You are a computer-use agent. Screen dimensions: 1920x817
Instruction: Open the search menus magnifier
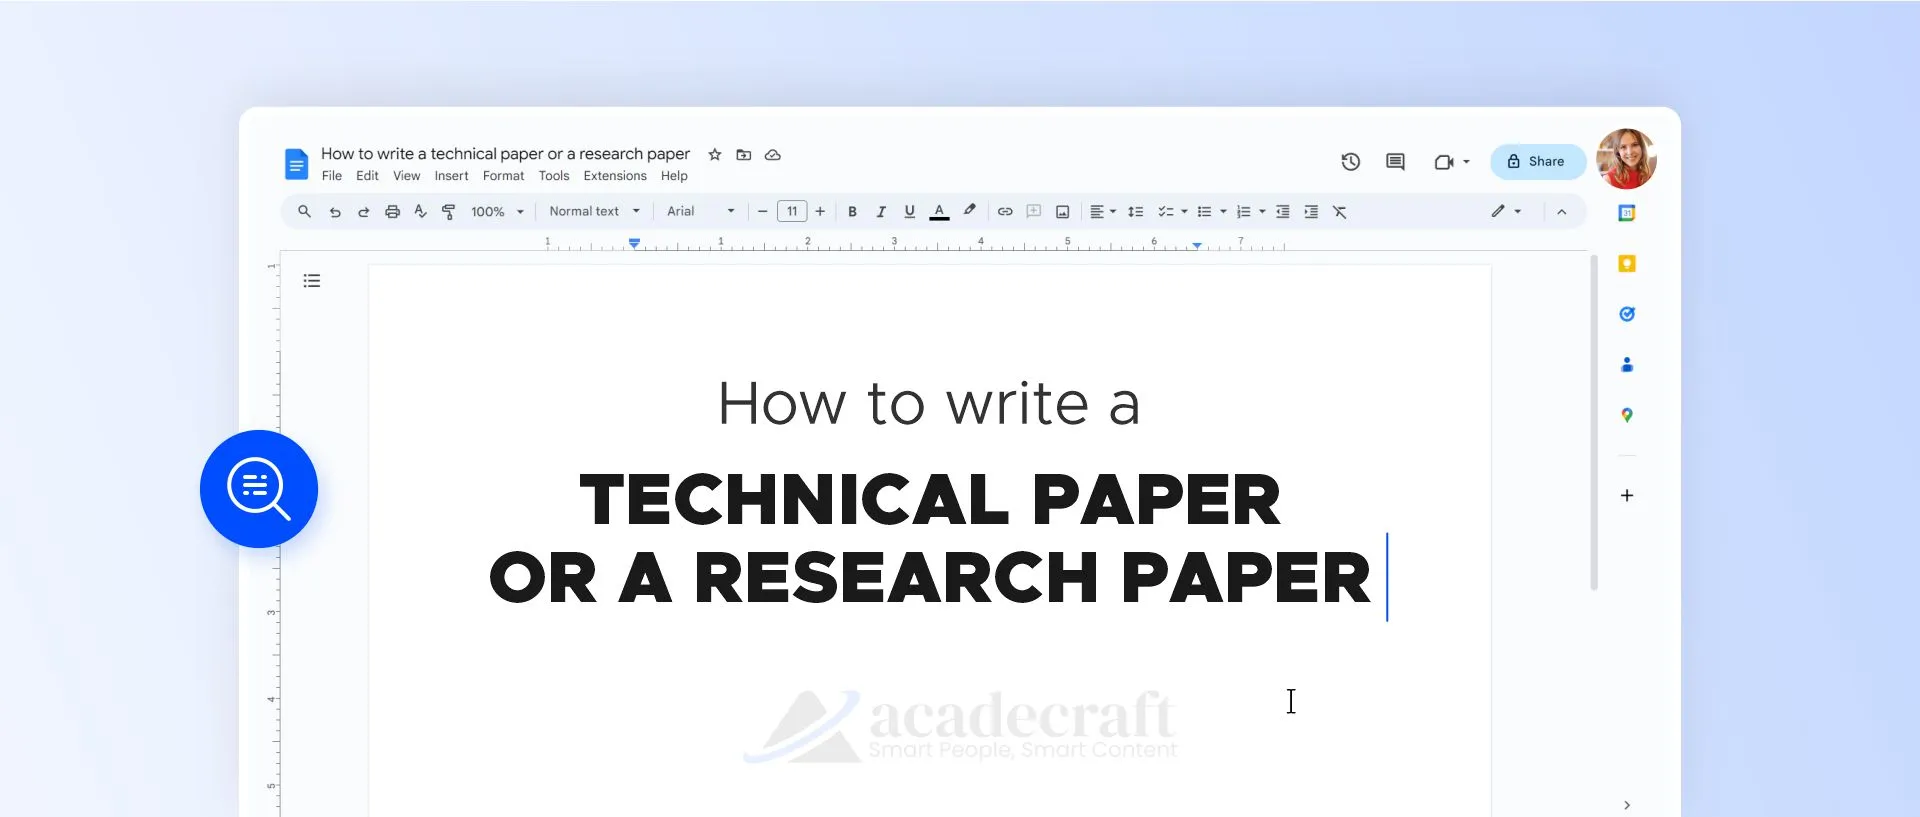coord(305,212)
